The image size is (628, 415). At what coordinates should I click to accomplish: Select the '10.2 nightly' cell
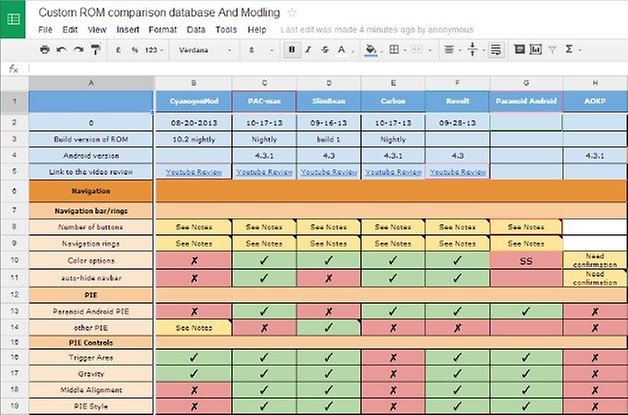point(194,139)
